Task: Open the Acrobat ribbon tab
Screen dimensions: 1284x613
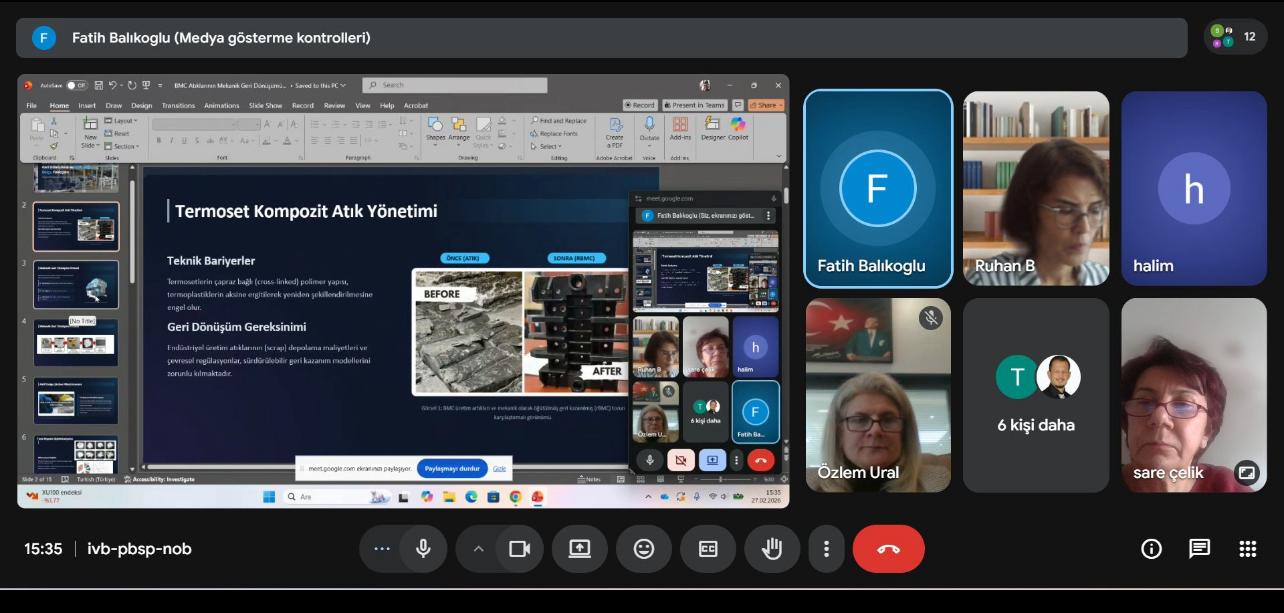Action: (x=416, y=105)
